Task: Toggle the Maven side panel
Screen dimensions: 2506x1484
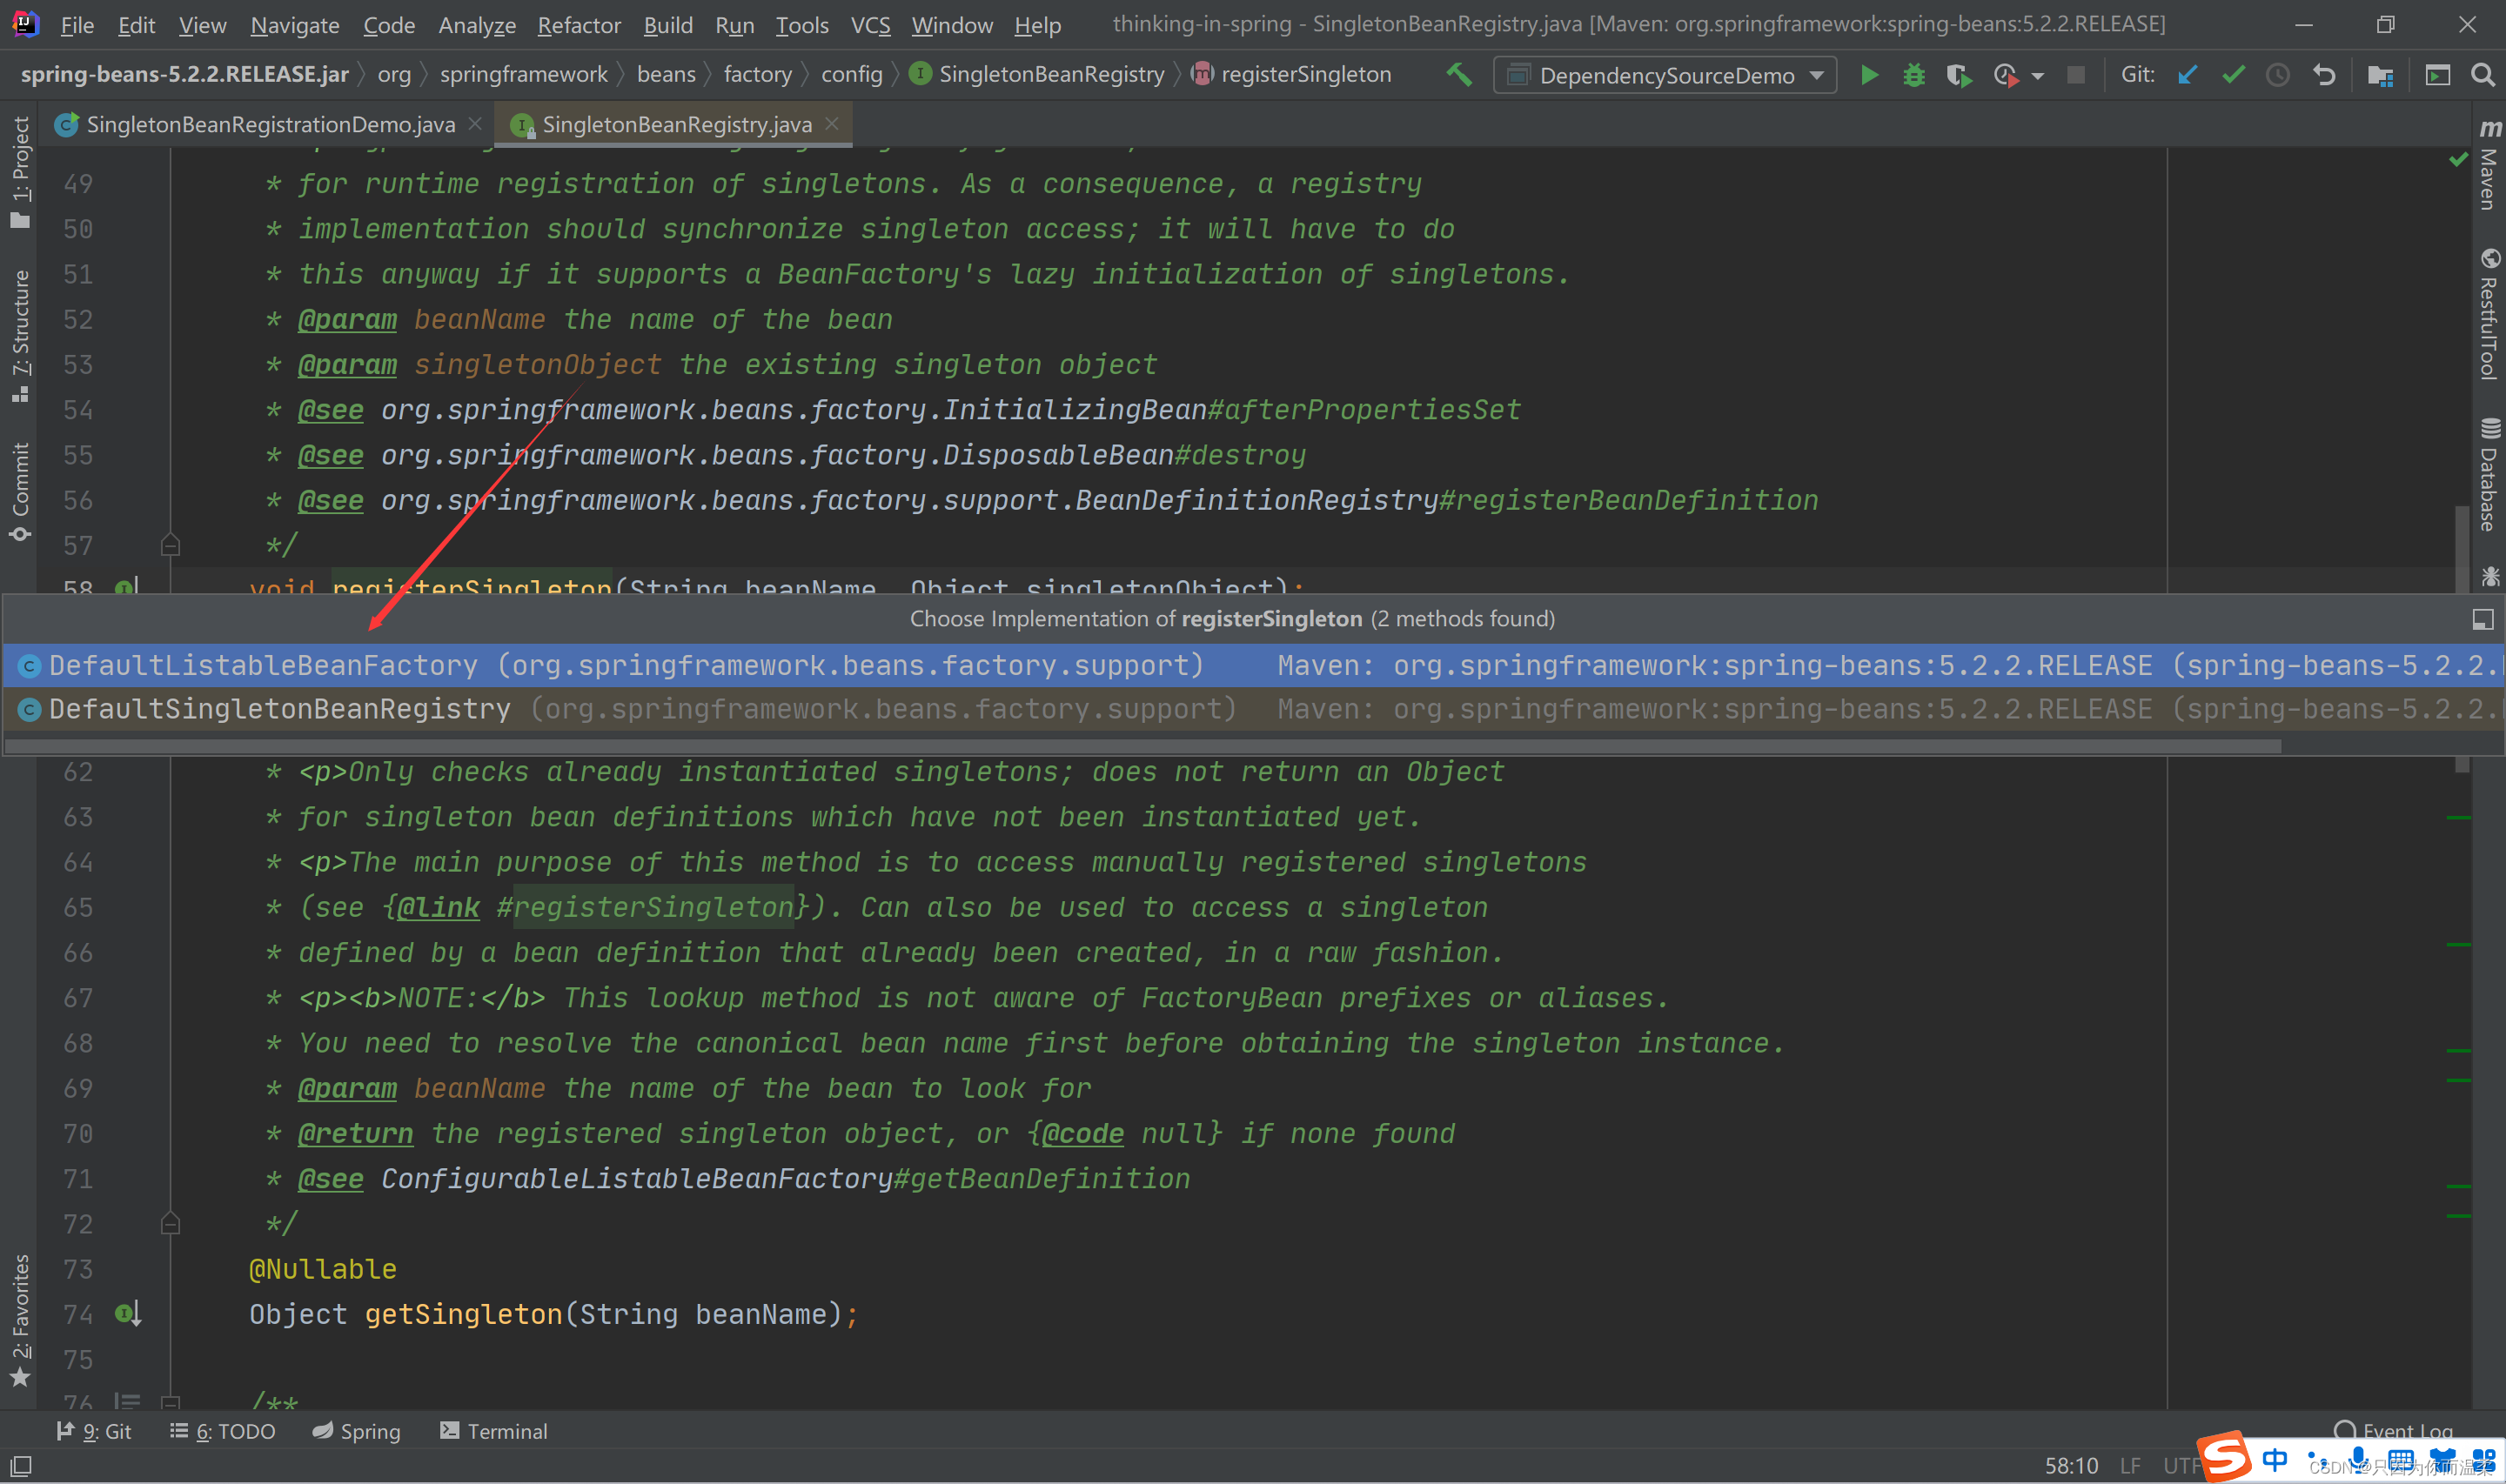Action: click(x=2489, y=167)
